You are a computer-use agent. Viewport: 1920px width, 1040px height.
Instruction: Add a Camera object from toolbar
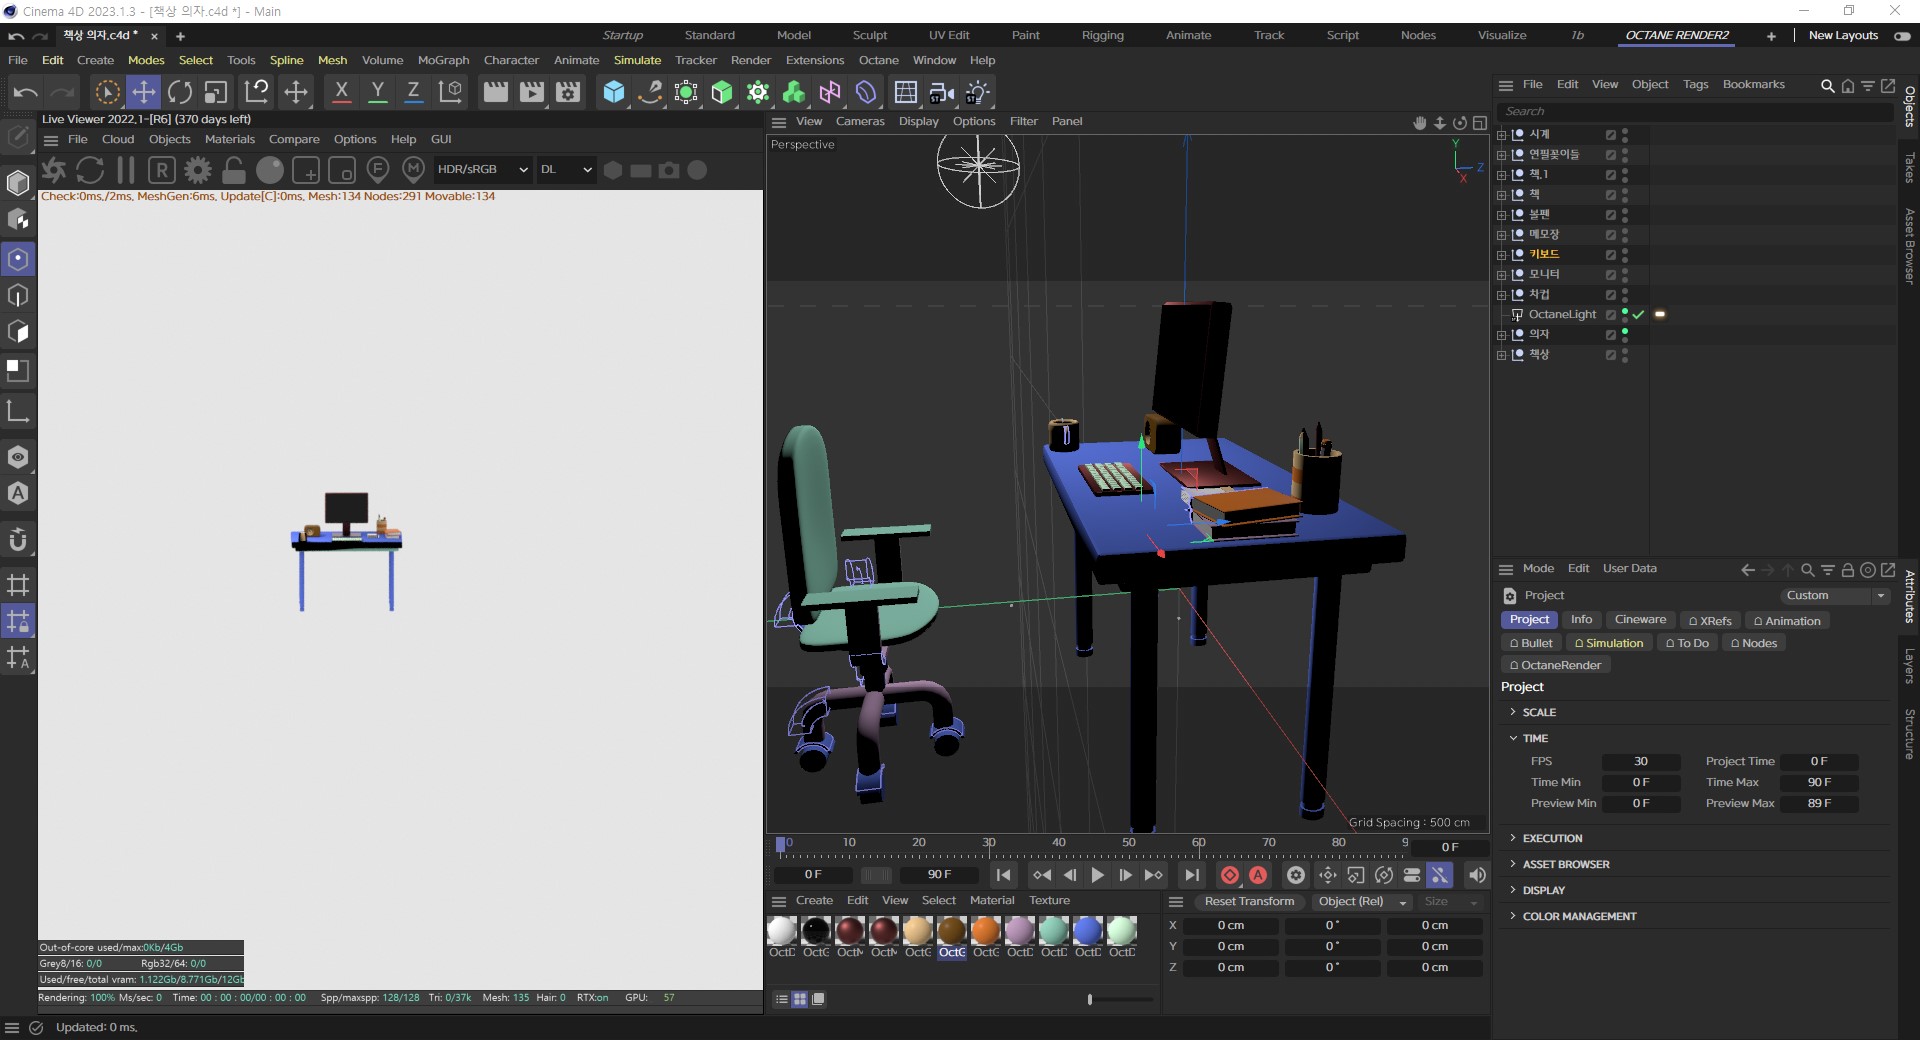pos(941,92)
